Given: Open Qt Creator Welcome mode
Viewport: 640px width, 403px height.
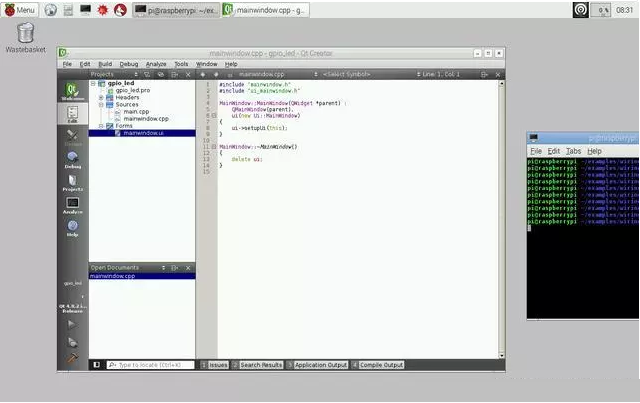Looking at the screenshot, I should pyautogui.click(x=72, y=88).
